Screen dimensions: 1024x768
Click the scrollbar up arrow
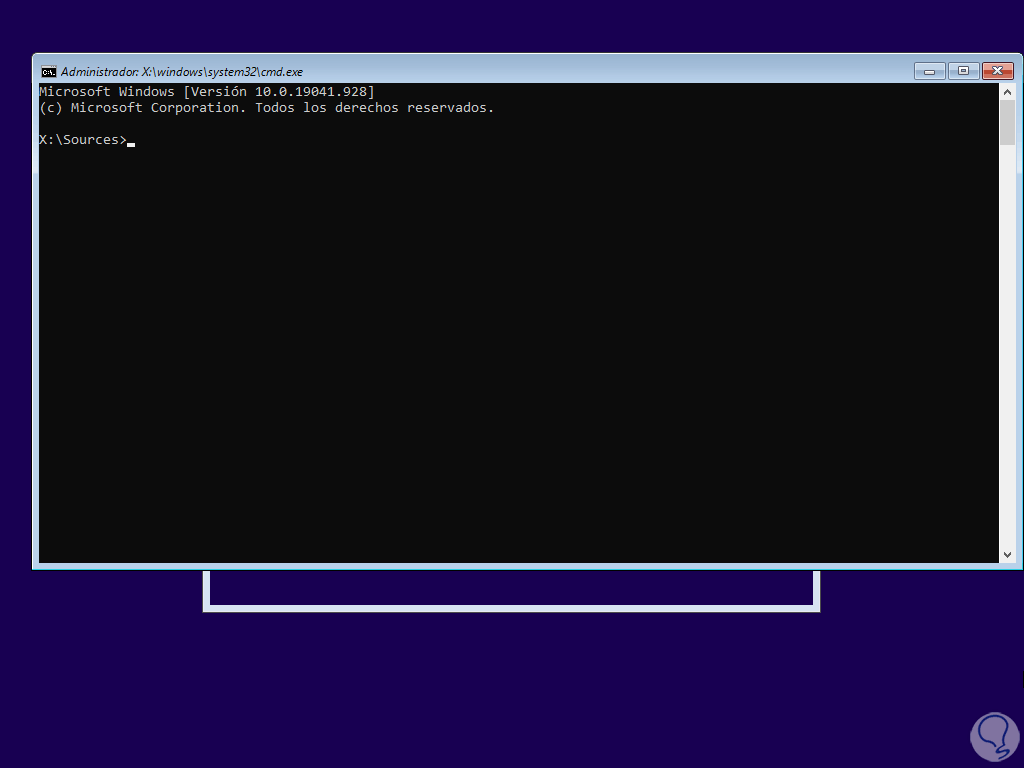pos(1007,92)
